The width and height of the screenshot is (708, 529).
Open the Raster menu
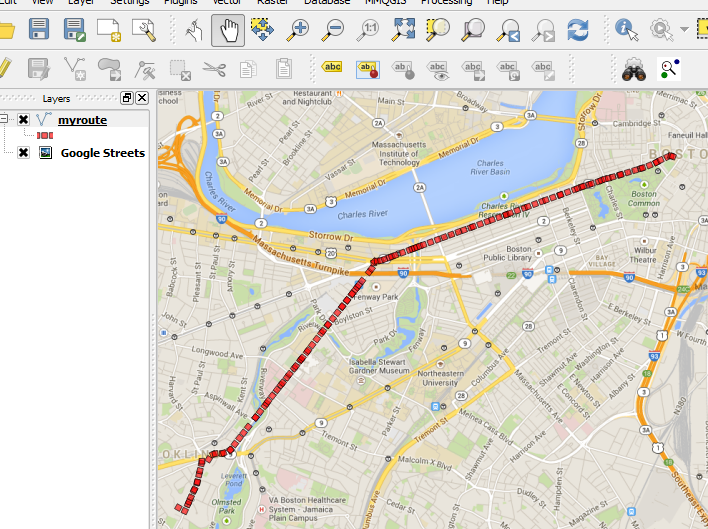click(273, 2)
